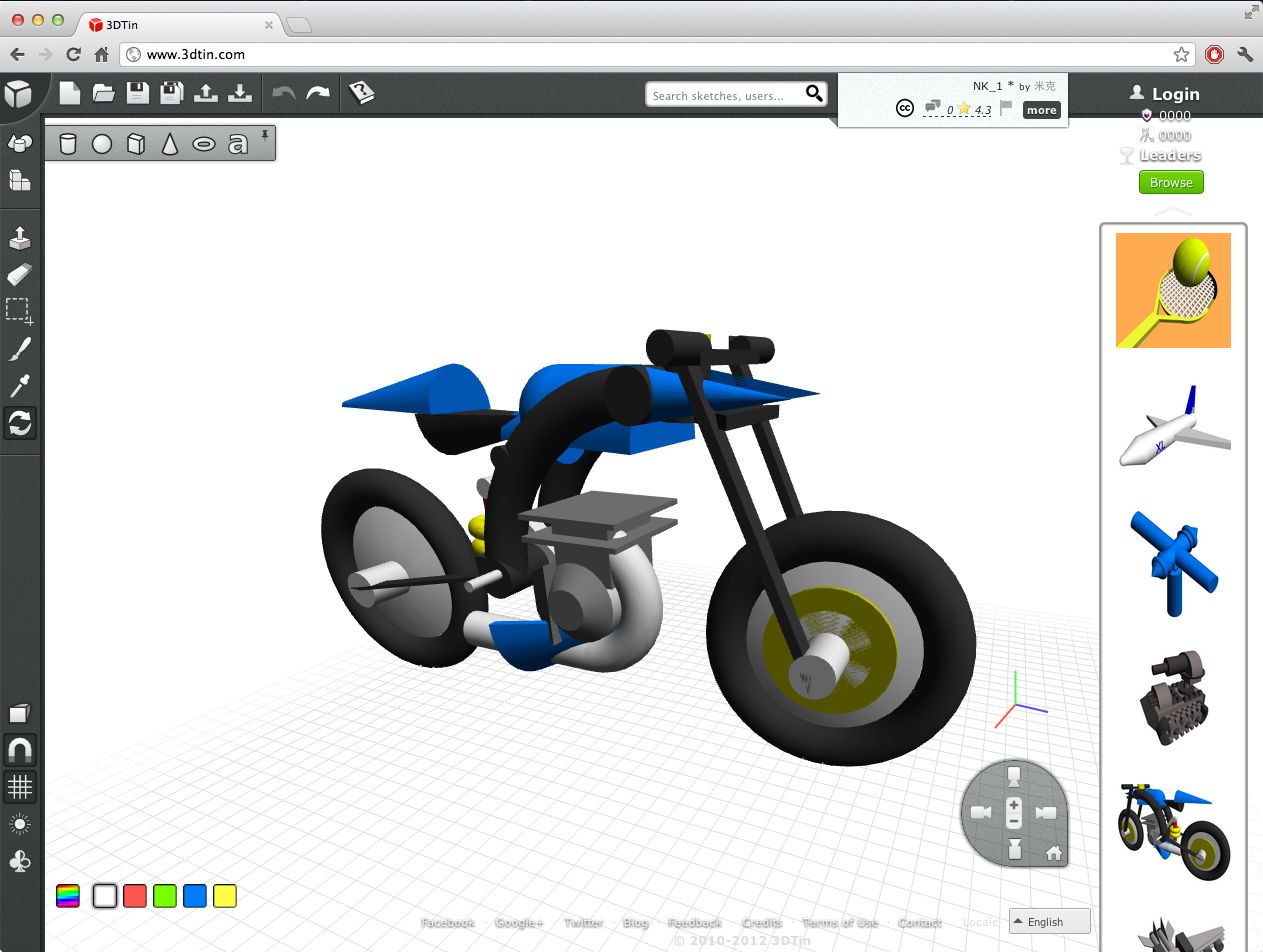Toggle magnet snapping
The height and width of the screenshot is (952, 1263).
(x=20, y=749)
